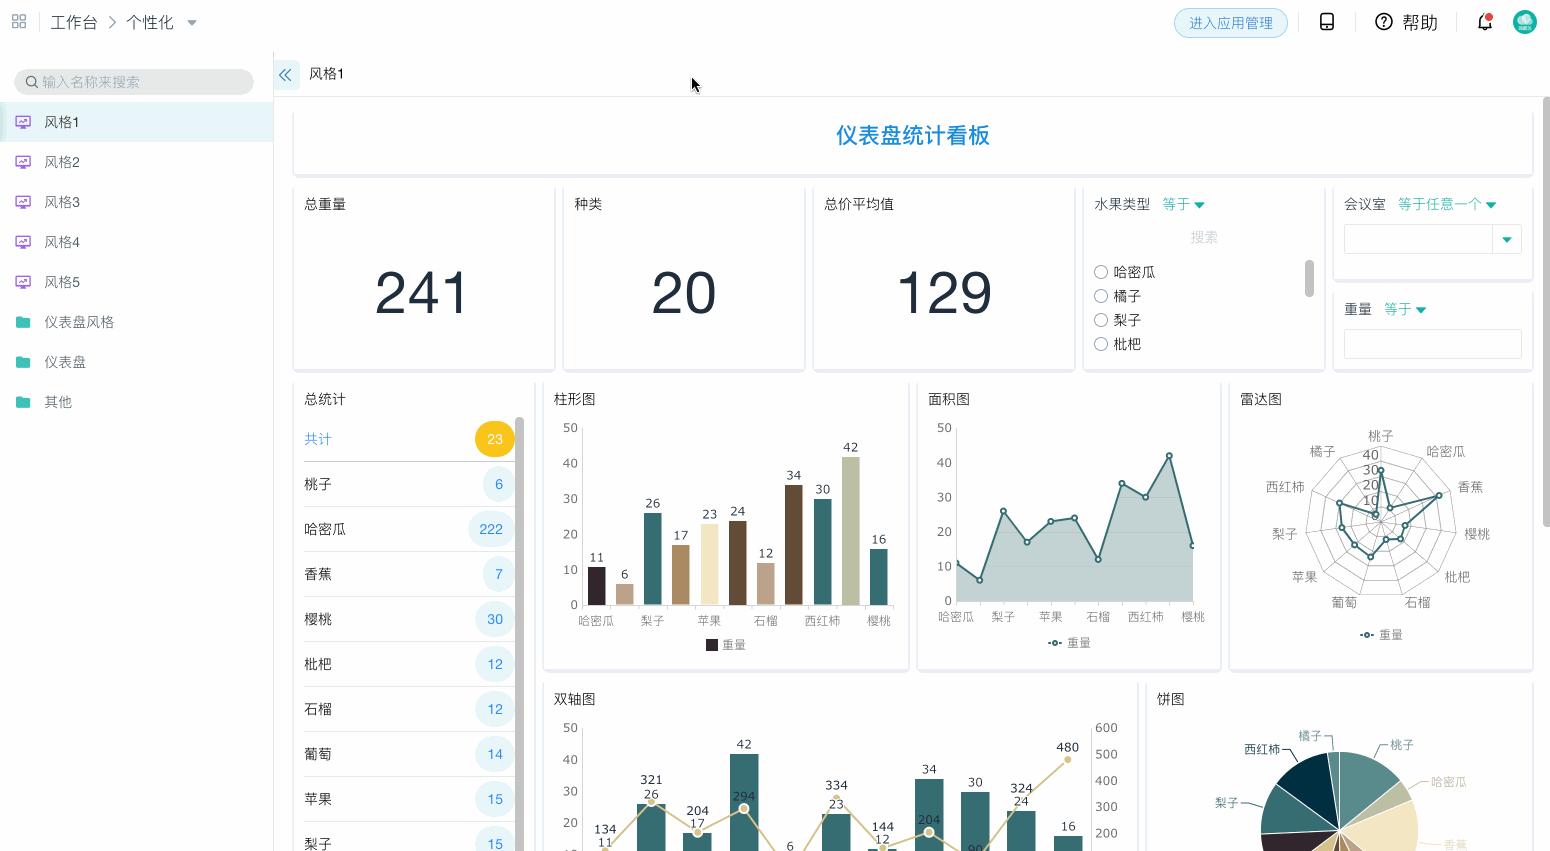Click the 进入应用管理 button

coord(1231,22)
